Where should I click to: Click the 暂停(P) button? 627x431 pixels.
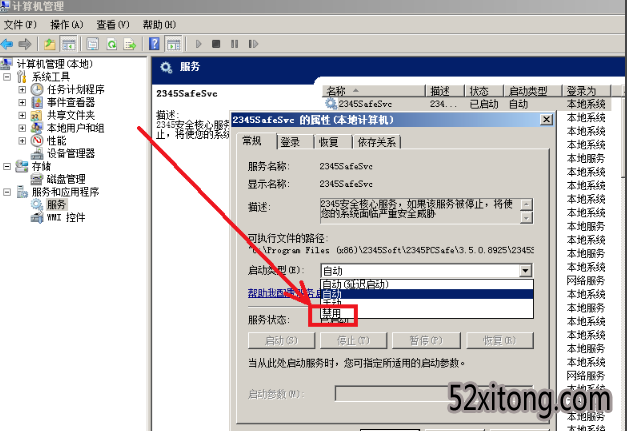click(426, 341)
